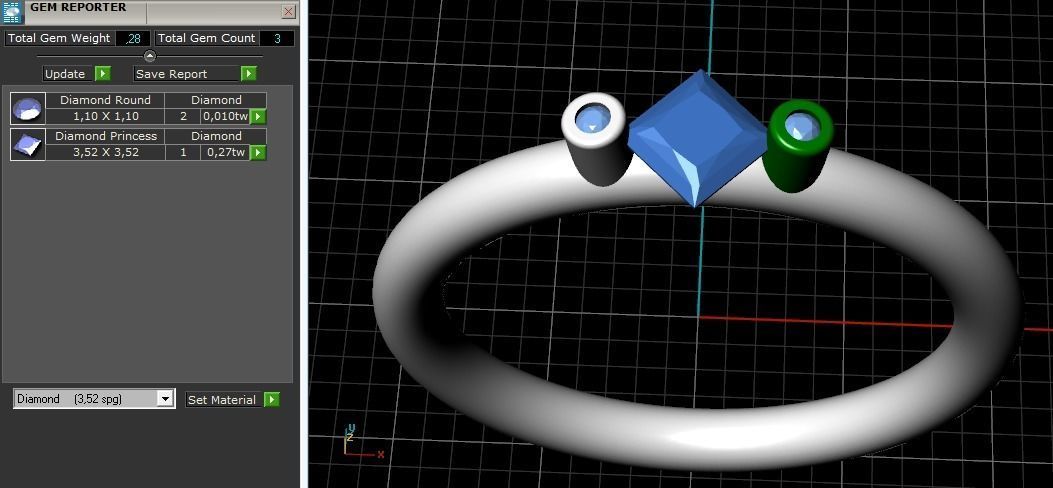Select the white bezel setting on ring
1053x488 pixels.
point(595,140)
